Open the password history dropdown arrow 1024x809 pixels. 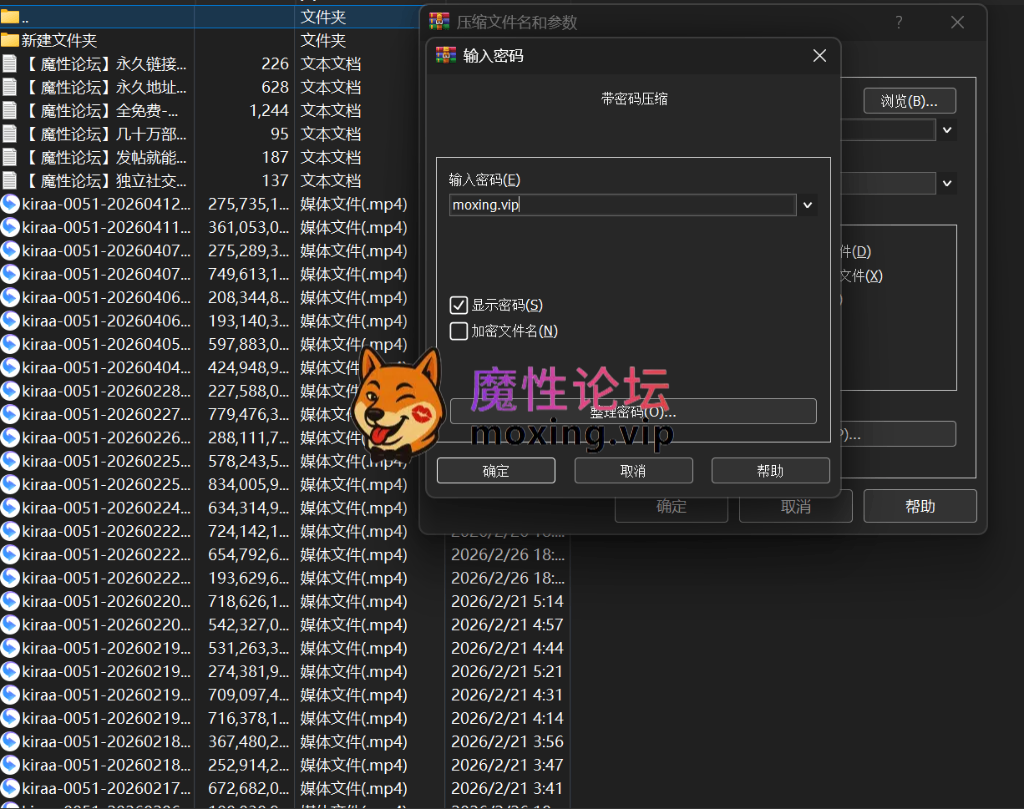[808, 205]
